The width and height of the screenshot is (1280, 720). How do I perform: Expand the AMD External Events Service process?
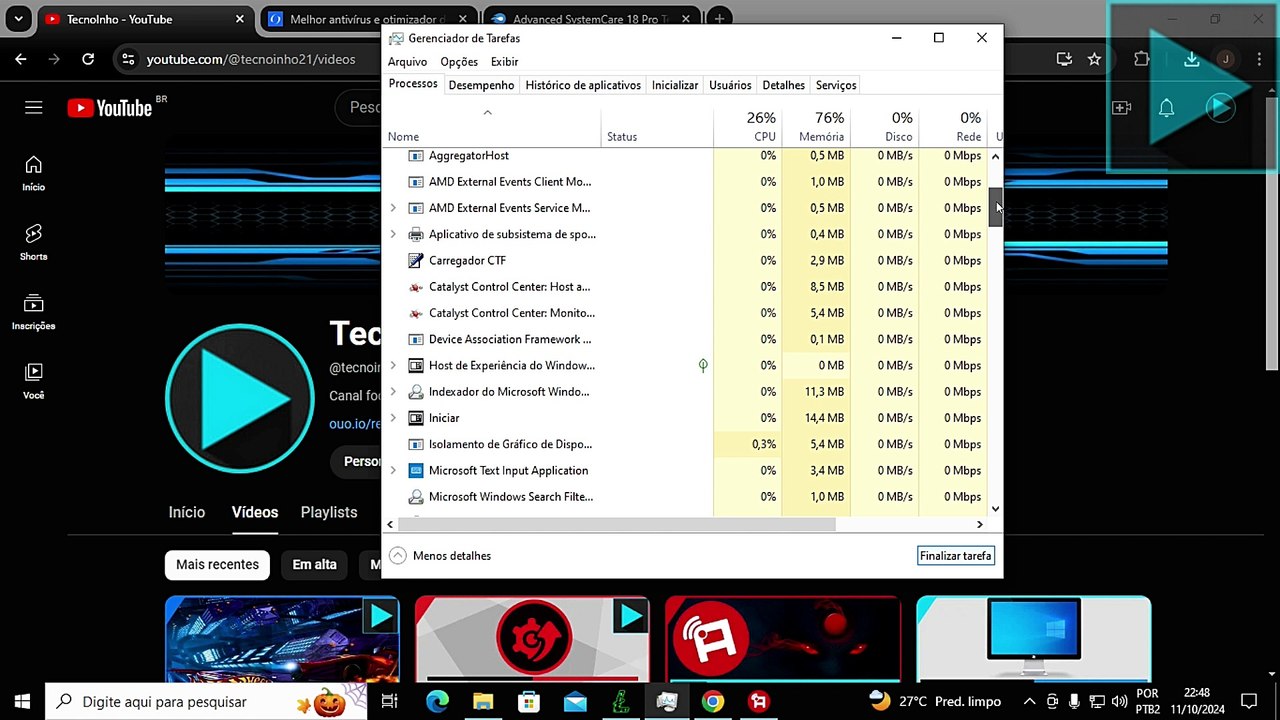pos(393,208)
